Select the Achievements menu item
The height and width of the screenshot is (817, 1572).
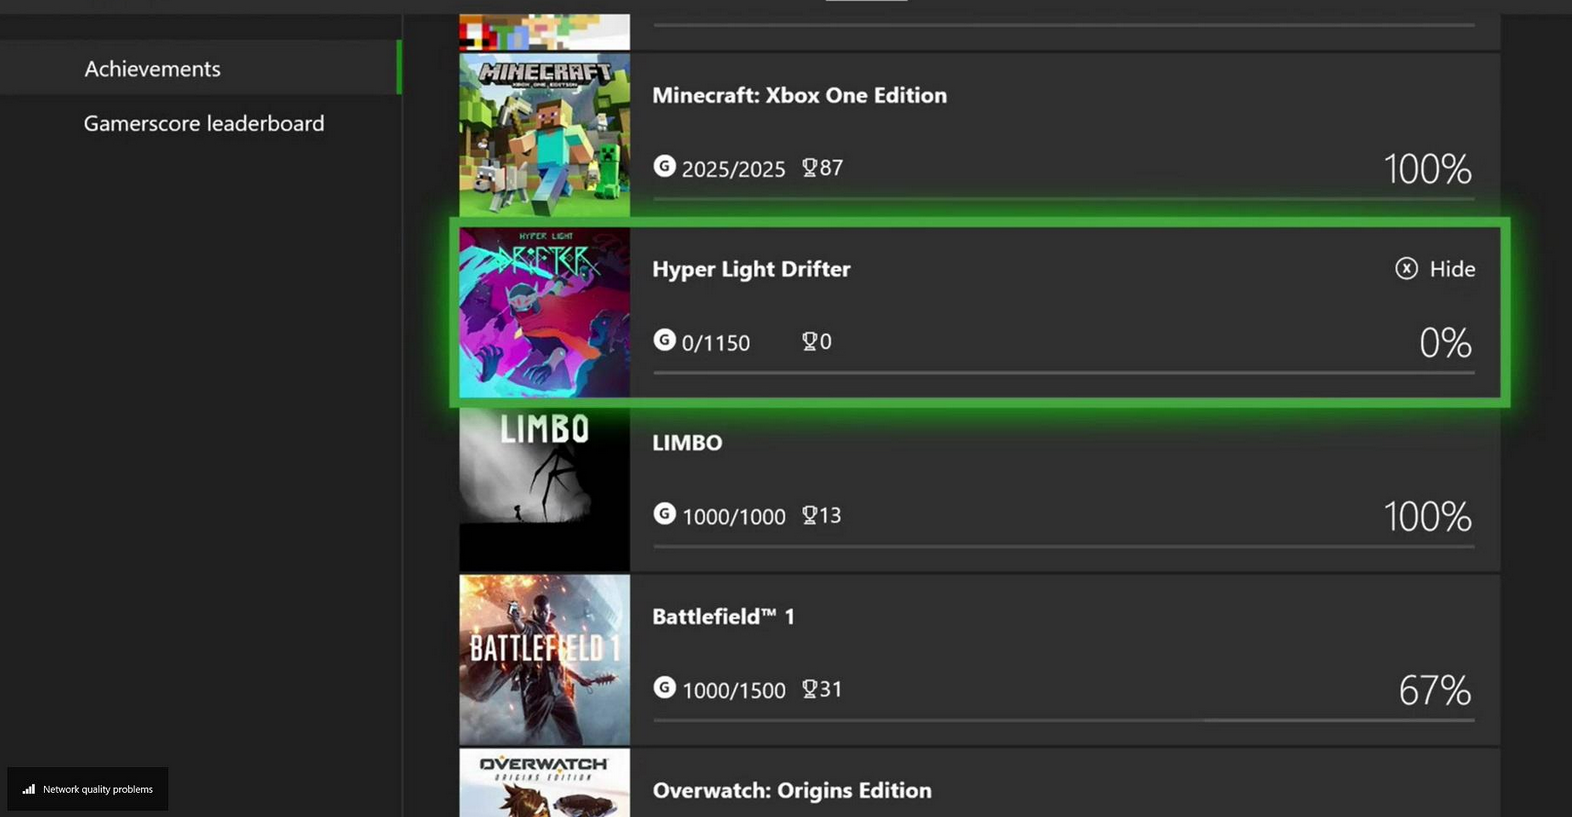153,69
